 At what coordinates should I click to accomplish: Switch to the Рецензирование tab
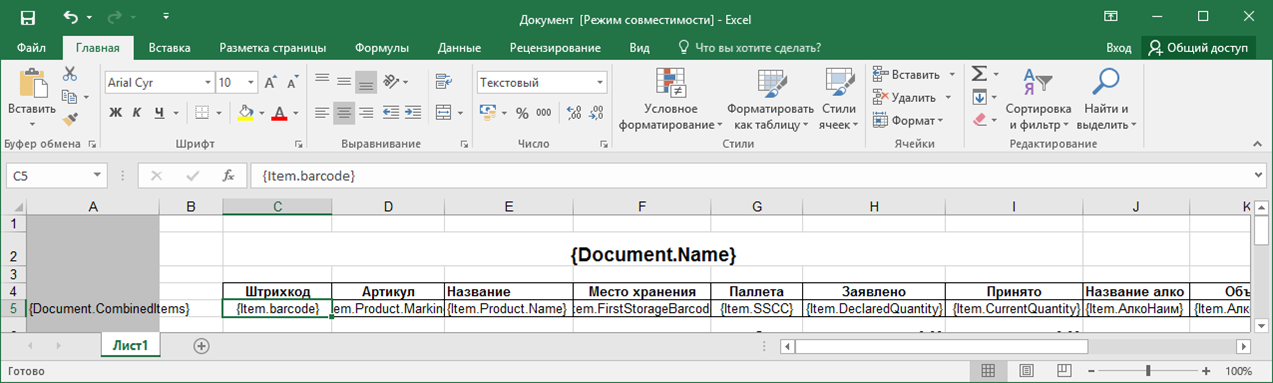pos(555,47)
